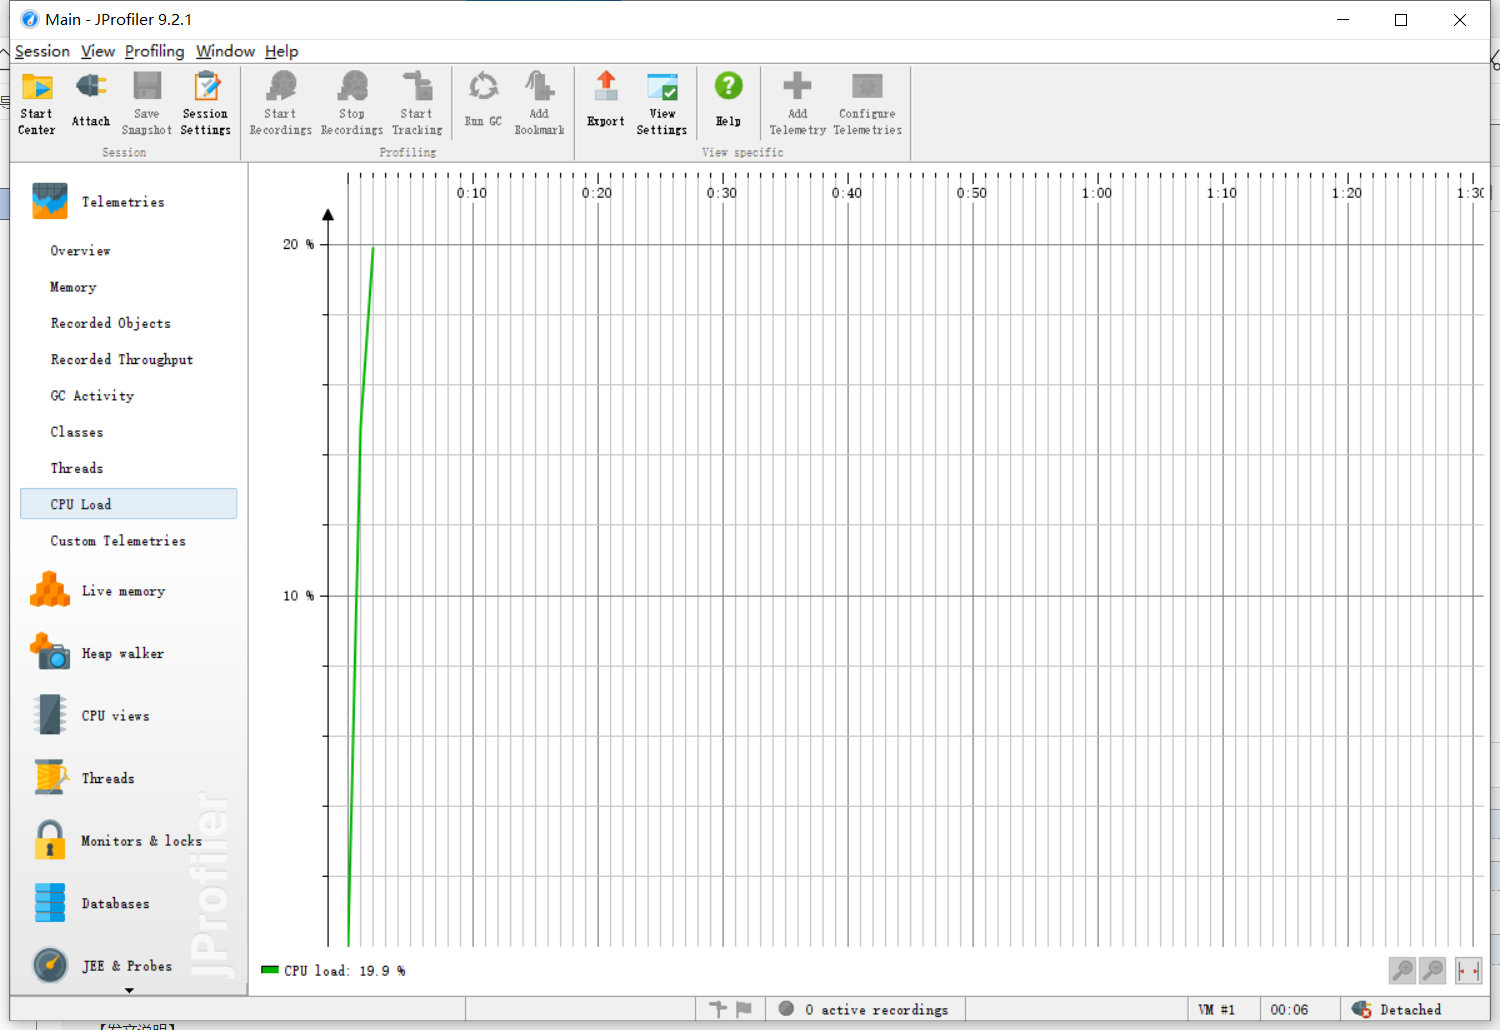The height and width of the screenshot is (1030, 1500).
Task: Click Start Tracking in the toolbar
Action: (x=417, y=103)
